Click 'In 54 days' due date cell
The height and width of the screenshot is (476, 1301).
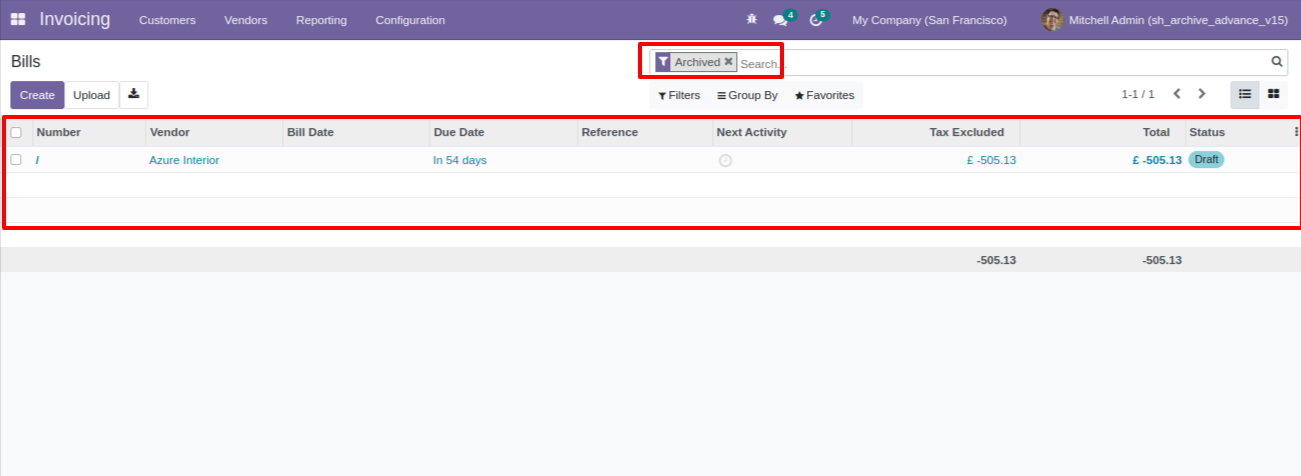pyautogui.click(x=460, y=160)
